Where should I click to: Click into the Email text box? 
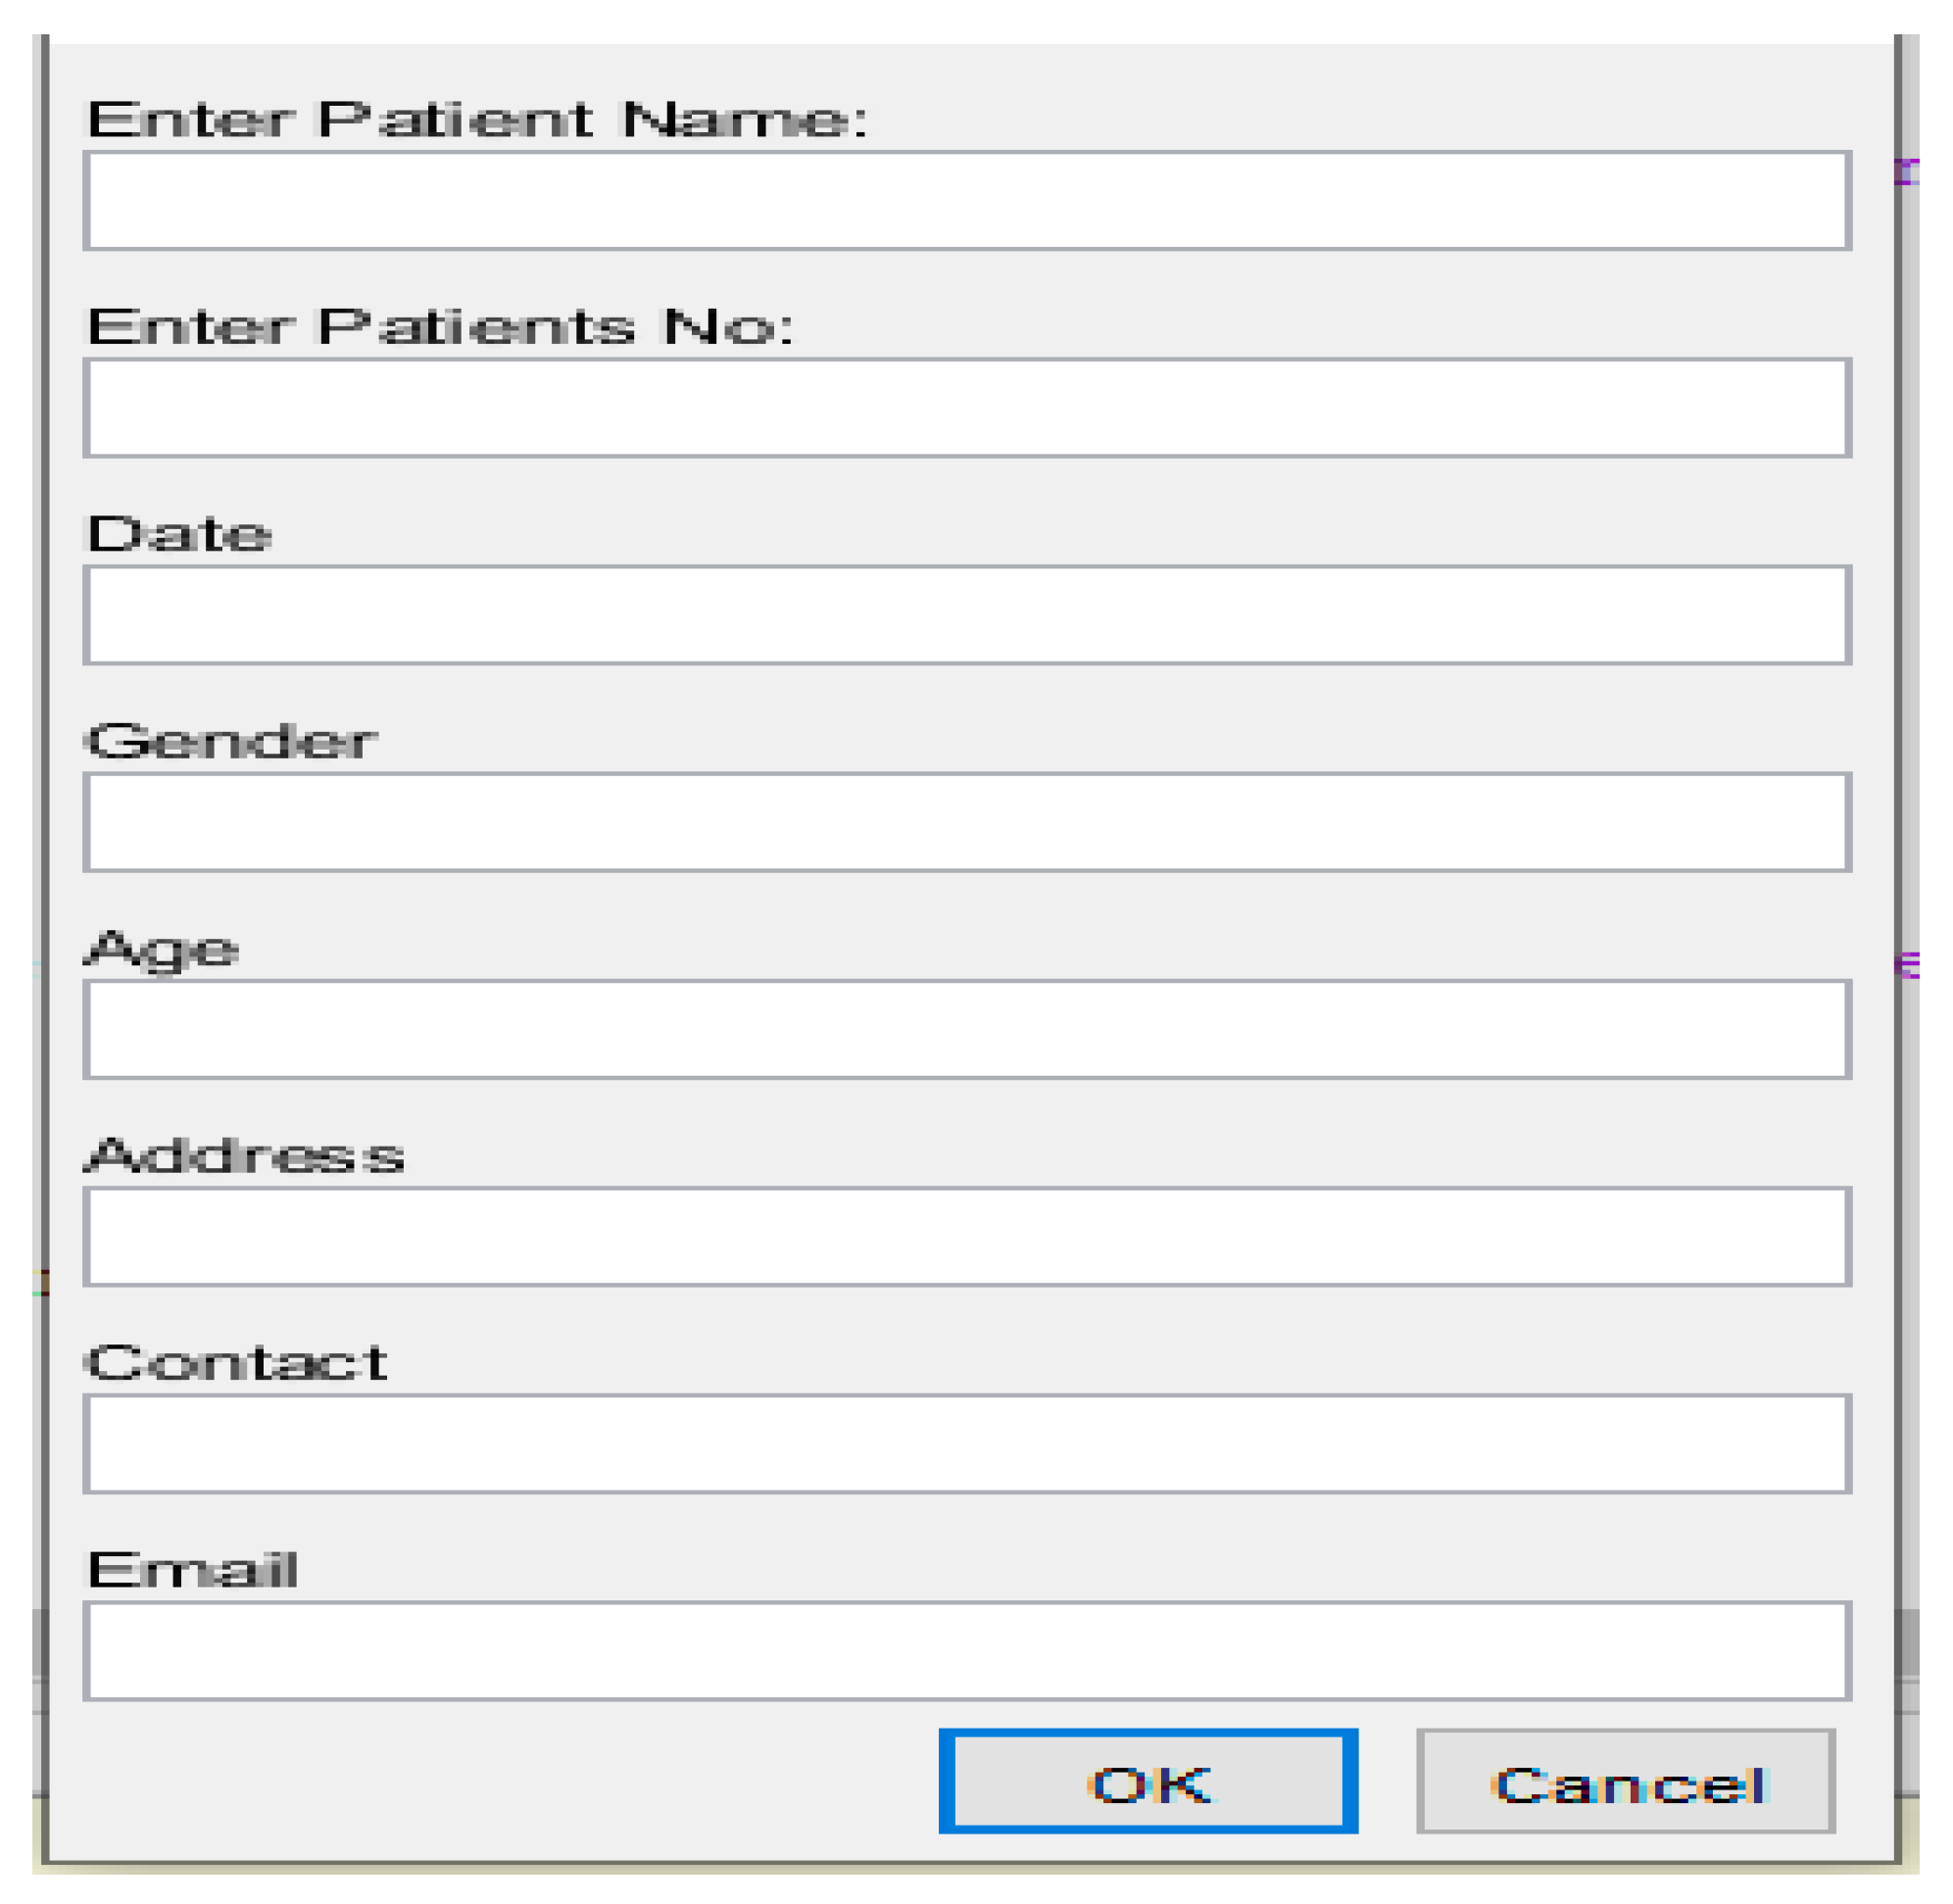click(x=966, y=1650)
